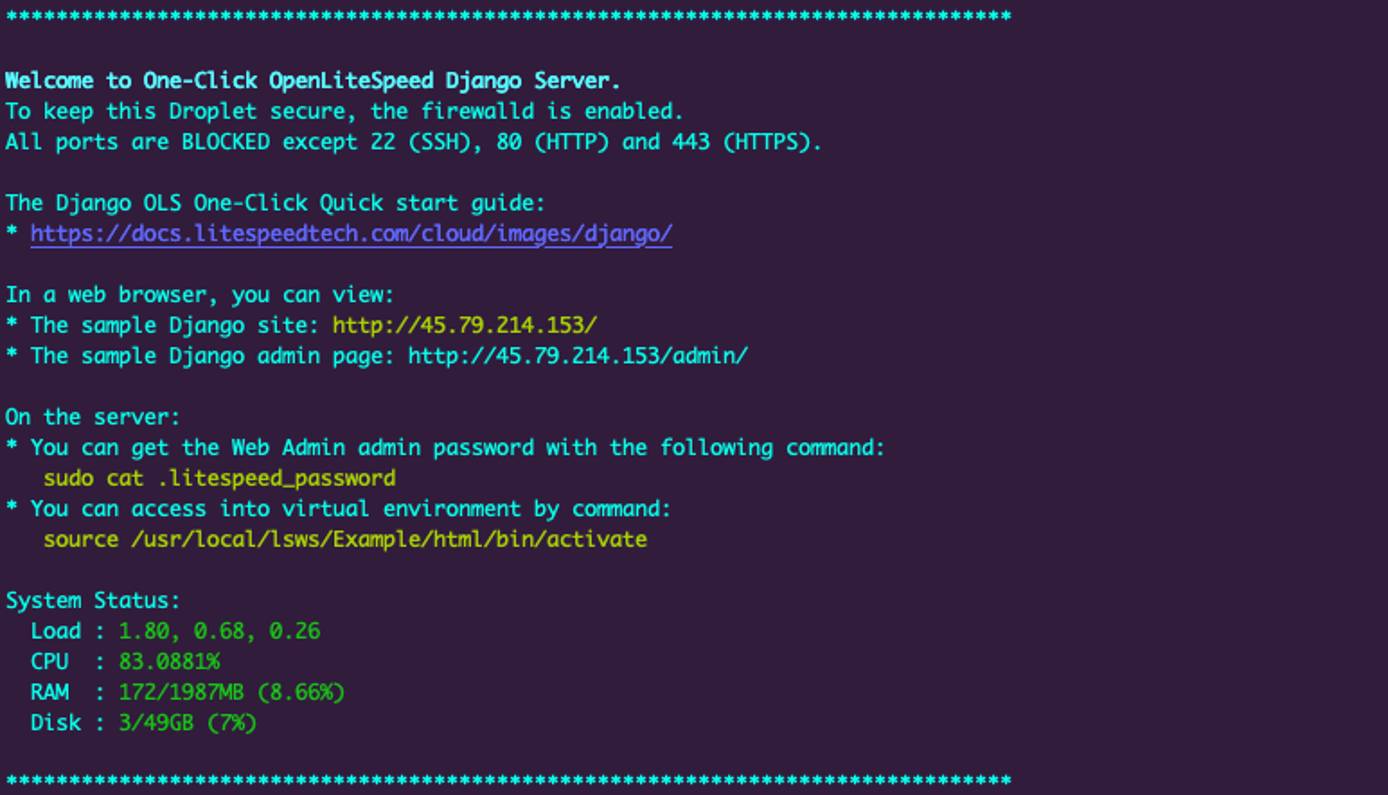Click the top asterisk divider line
Screen dimensions: 1388x795
click(x=508, y=17)
